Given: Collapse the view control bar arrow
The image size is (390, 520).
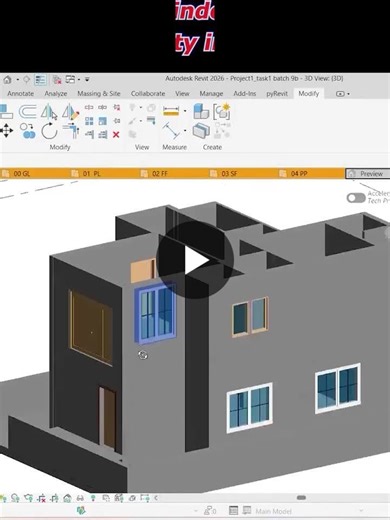Looking at the screenshot, I should [x=156, y=498].
